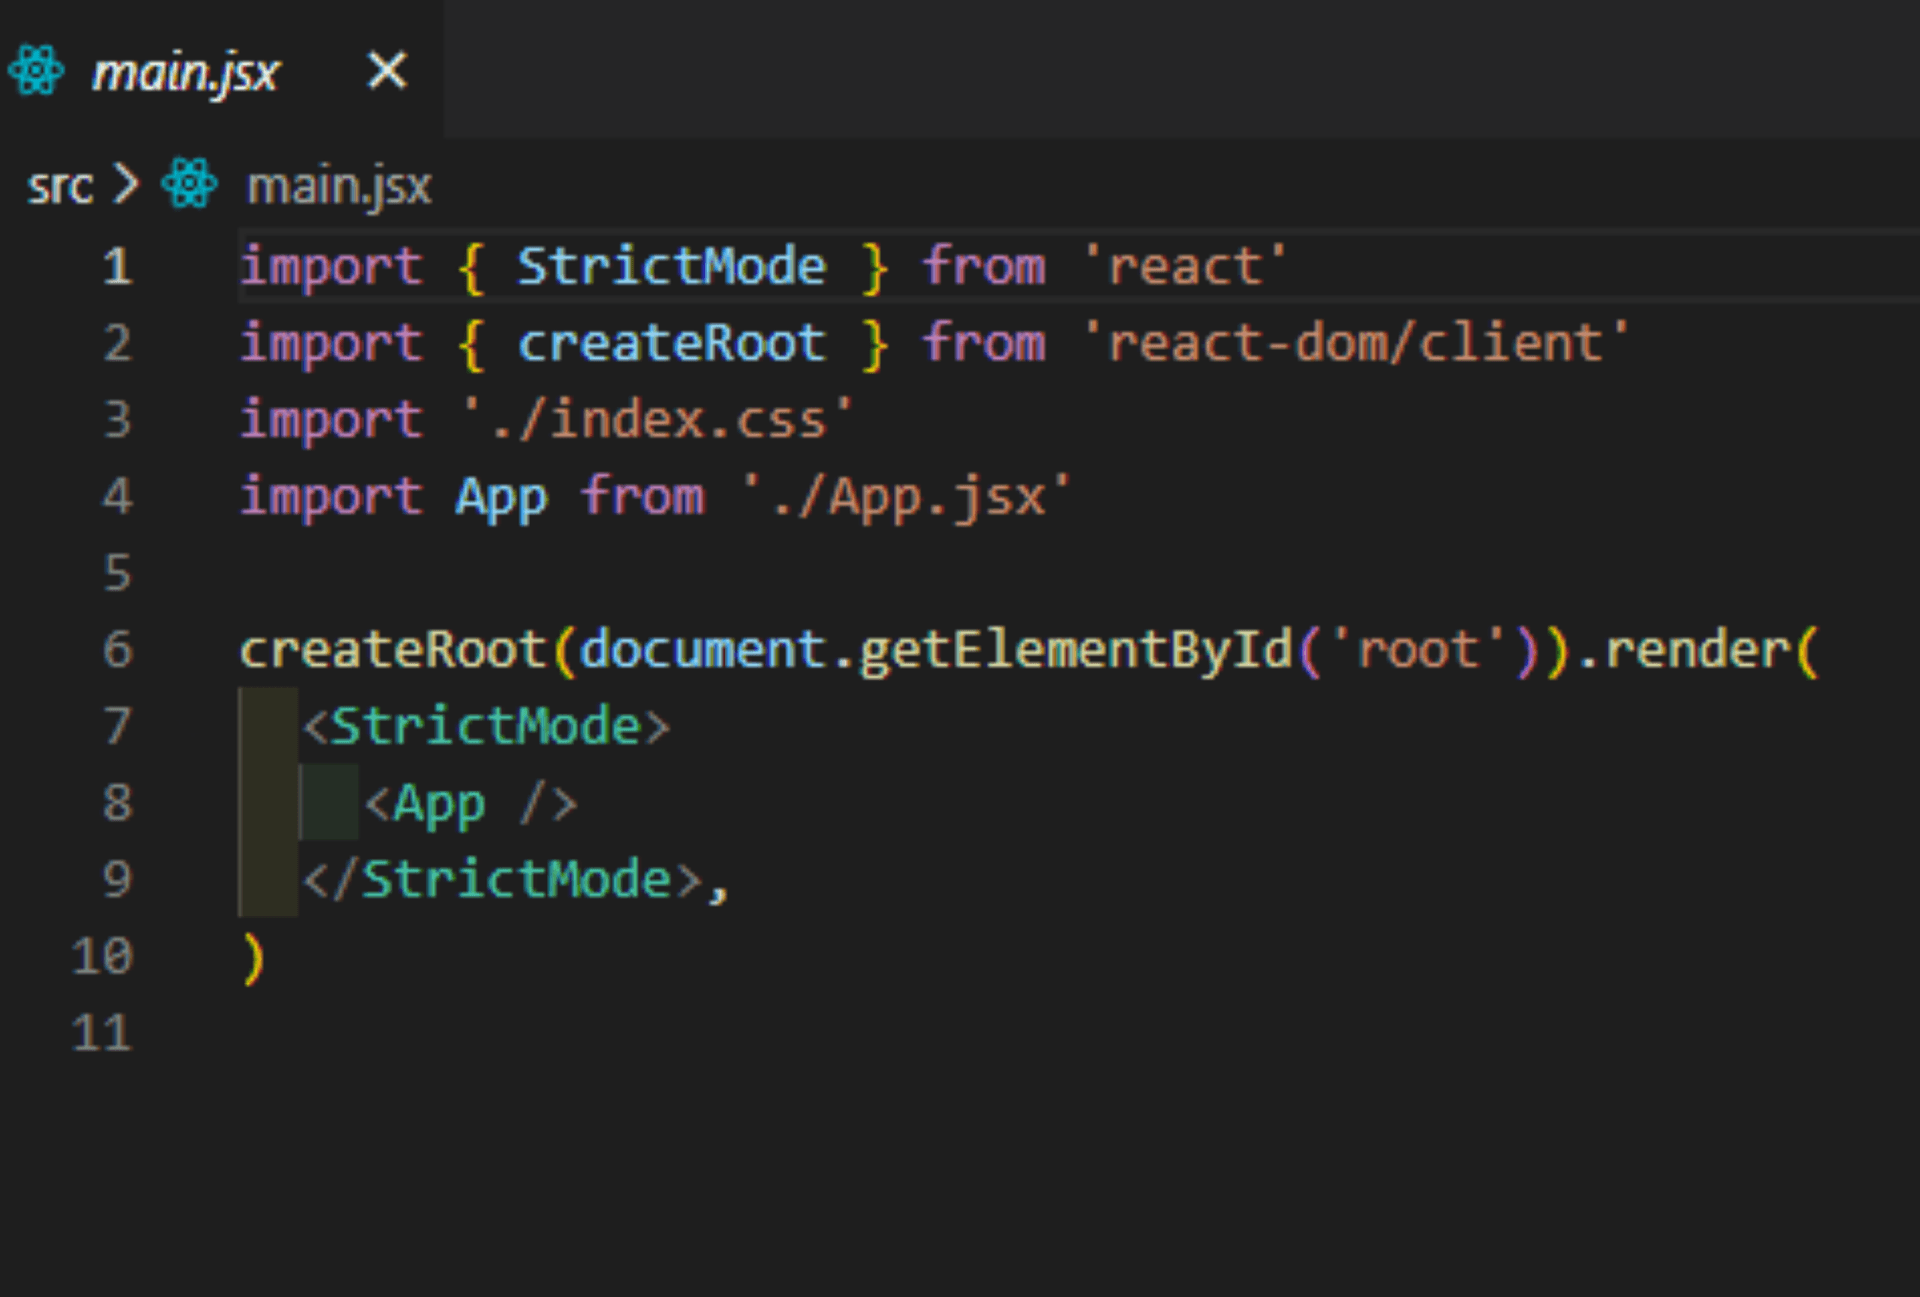Click the main.jsx breadcrumb to open siblings dropdown
This screenshot has height=1297, width=1920.
point(340,186)
